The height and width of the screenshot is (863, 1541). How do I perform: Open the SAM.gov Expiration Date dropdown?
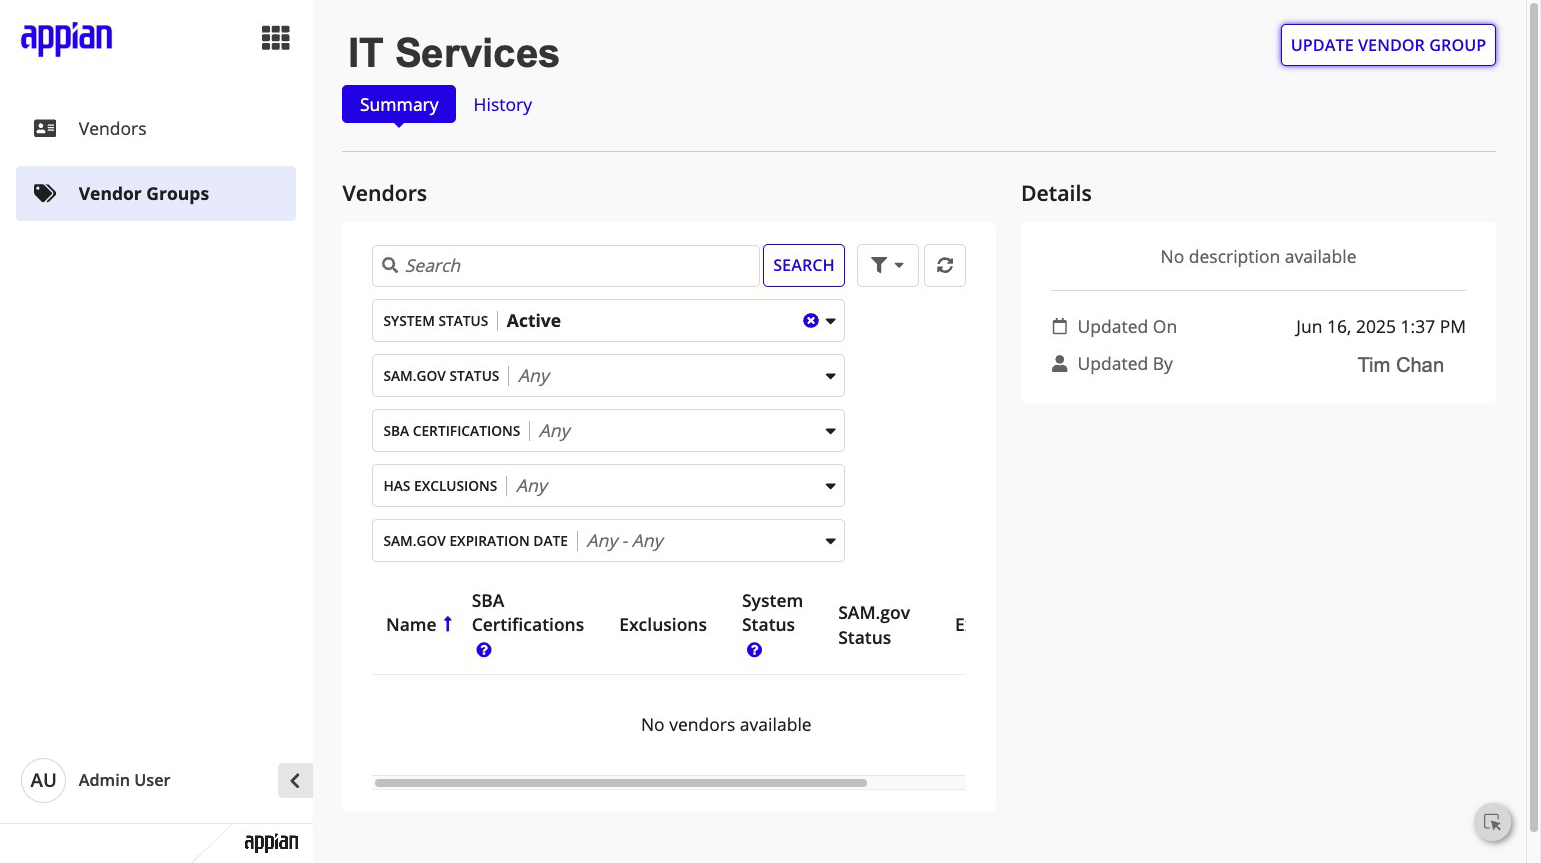(608, 541)
